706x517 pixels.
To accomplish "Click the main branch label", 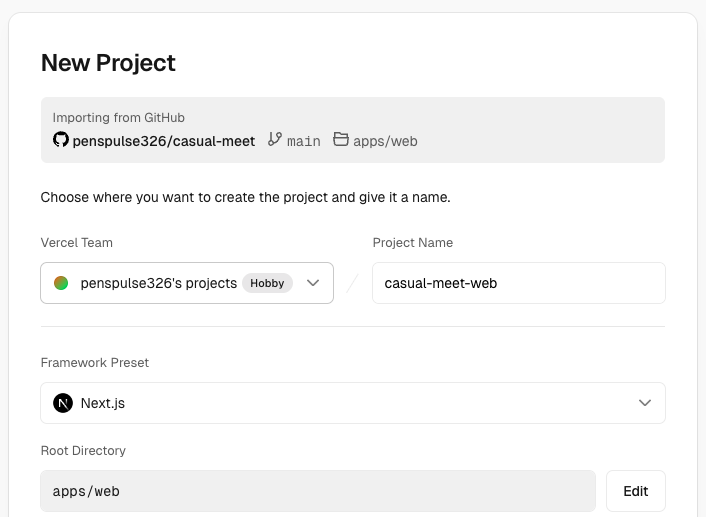I will point(304,141).
